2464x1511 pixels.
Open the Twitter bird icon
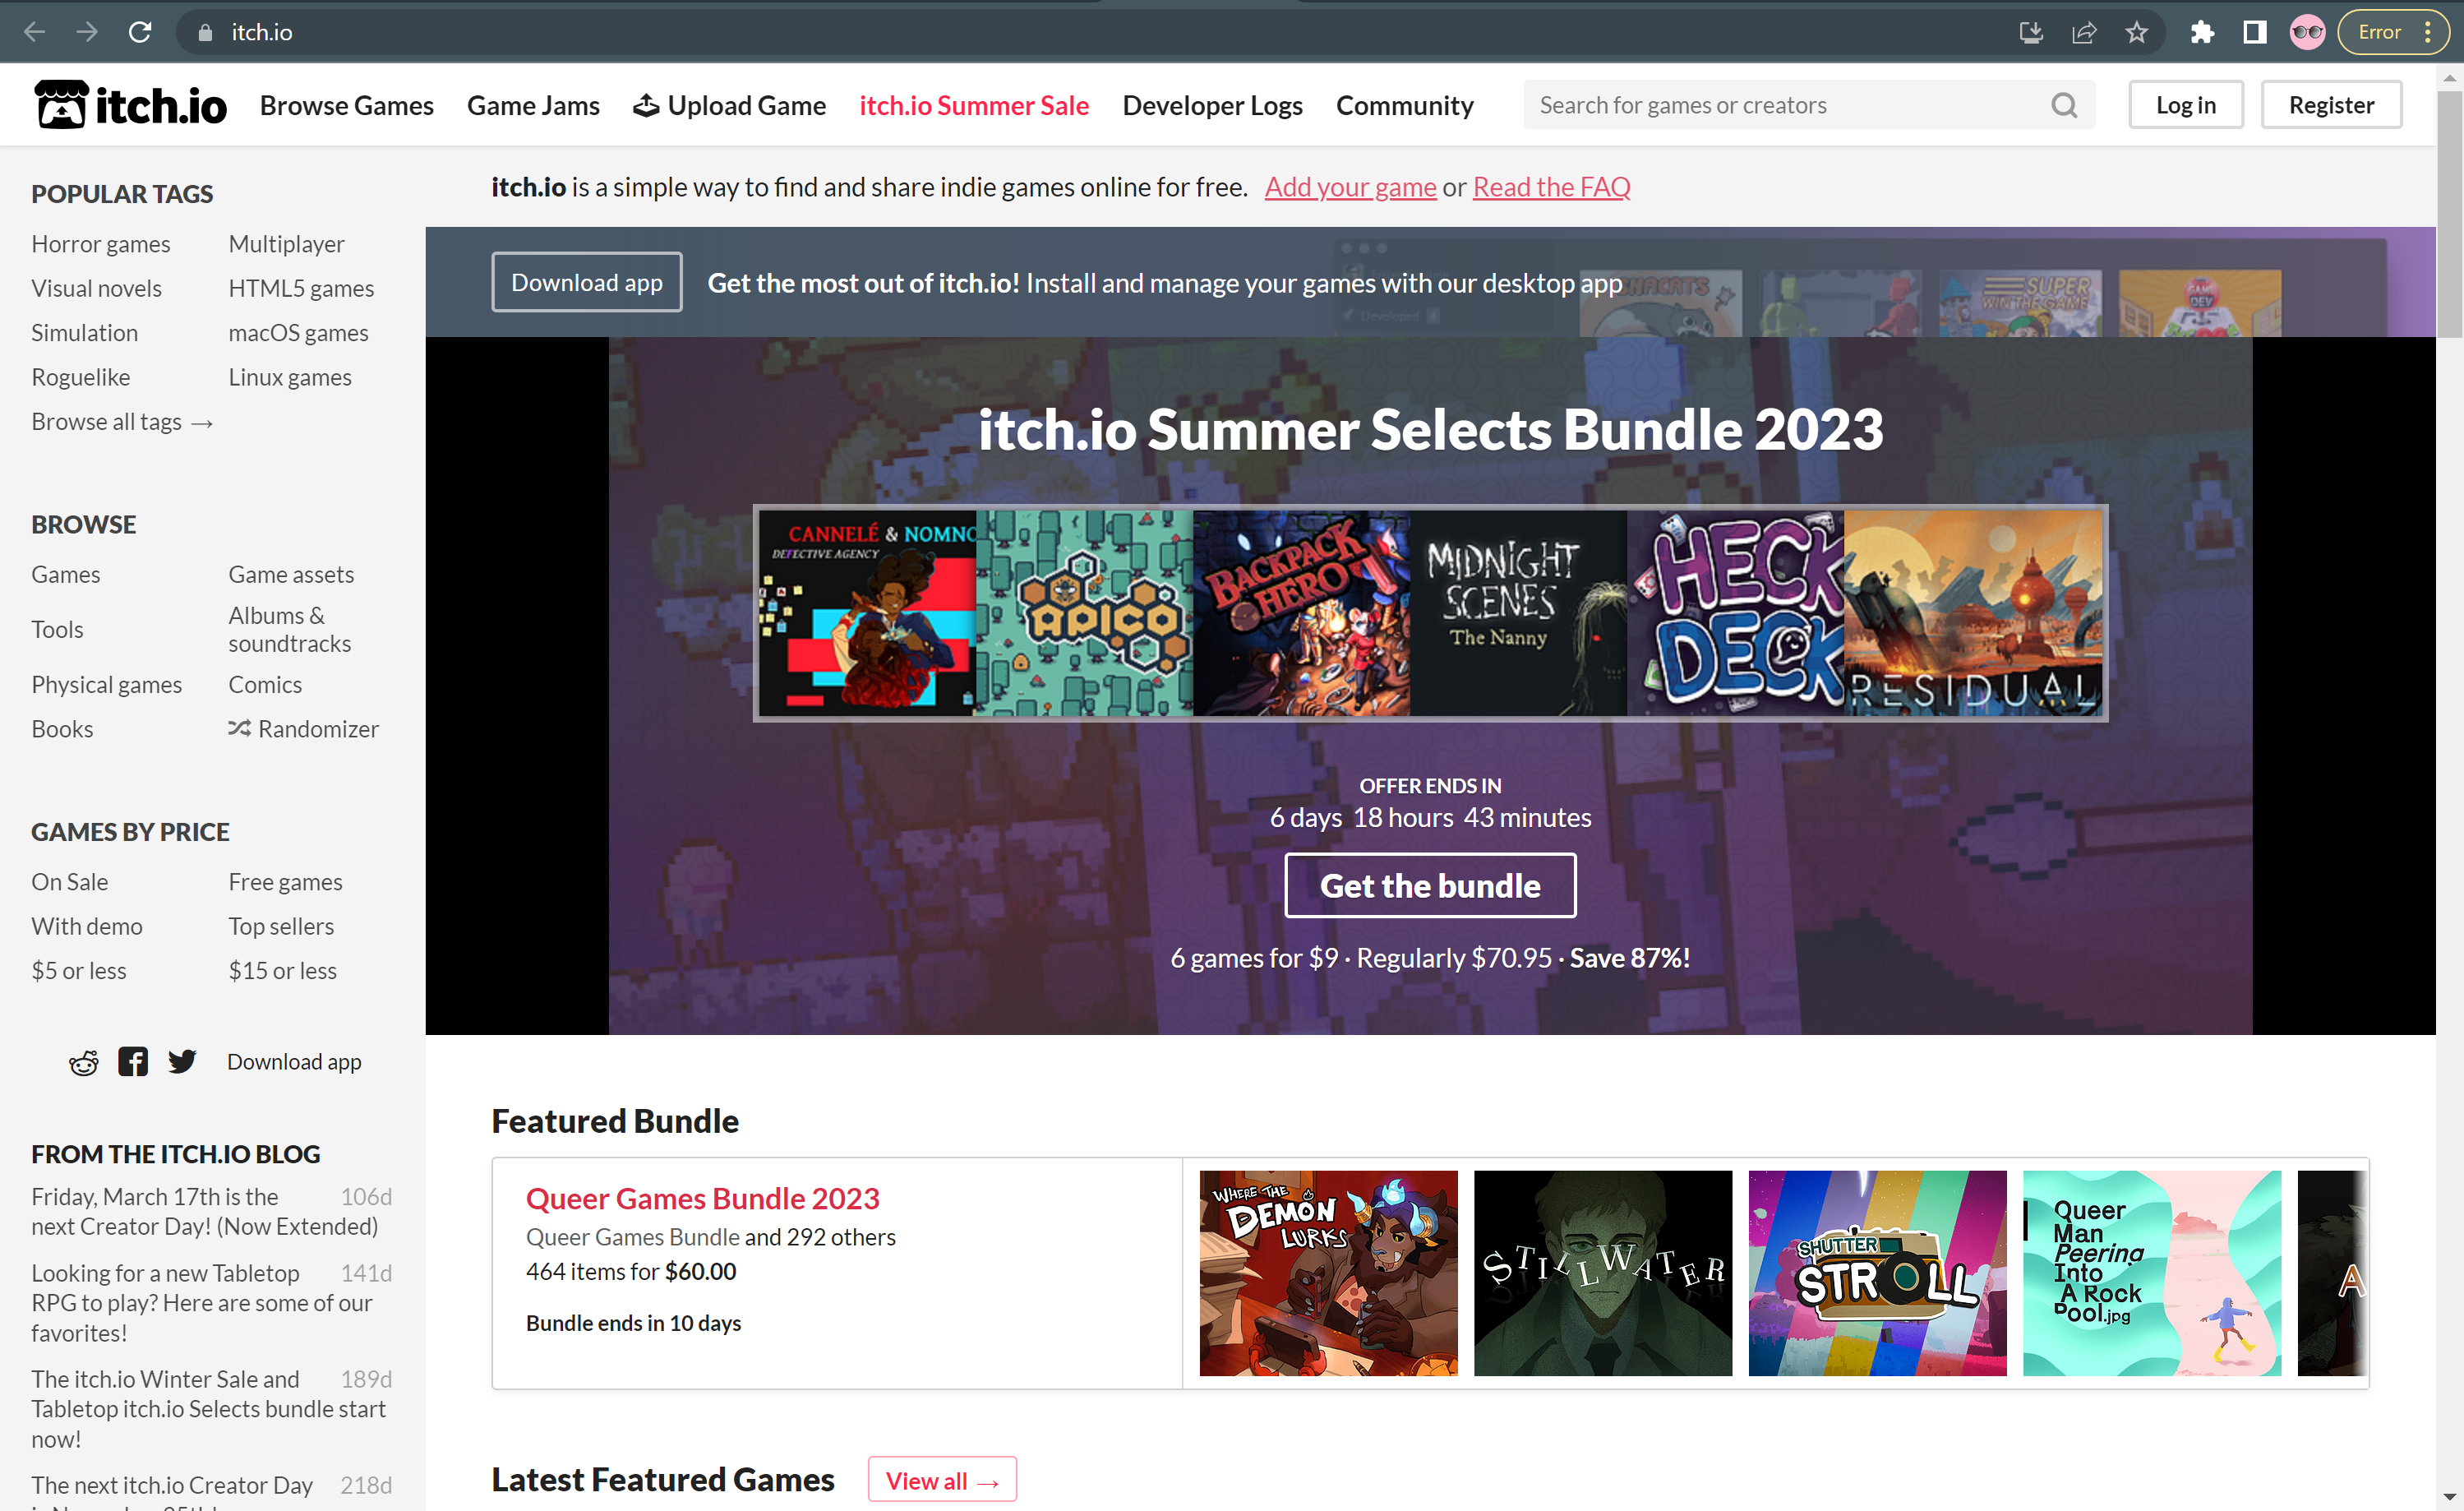click(x=182, y=1061)
